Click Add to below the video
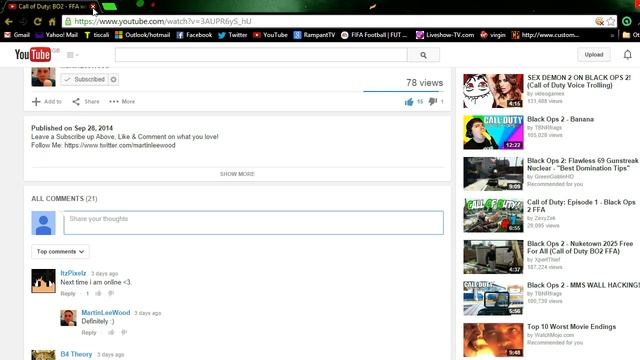Image resolution: width=640 pixels, height=360 pixels. pyautogui.click(x=47, y=102)
